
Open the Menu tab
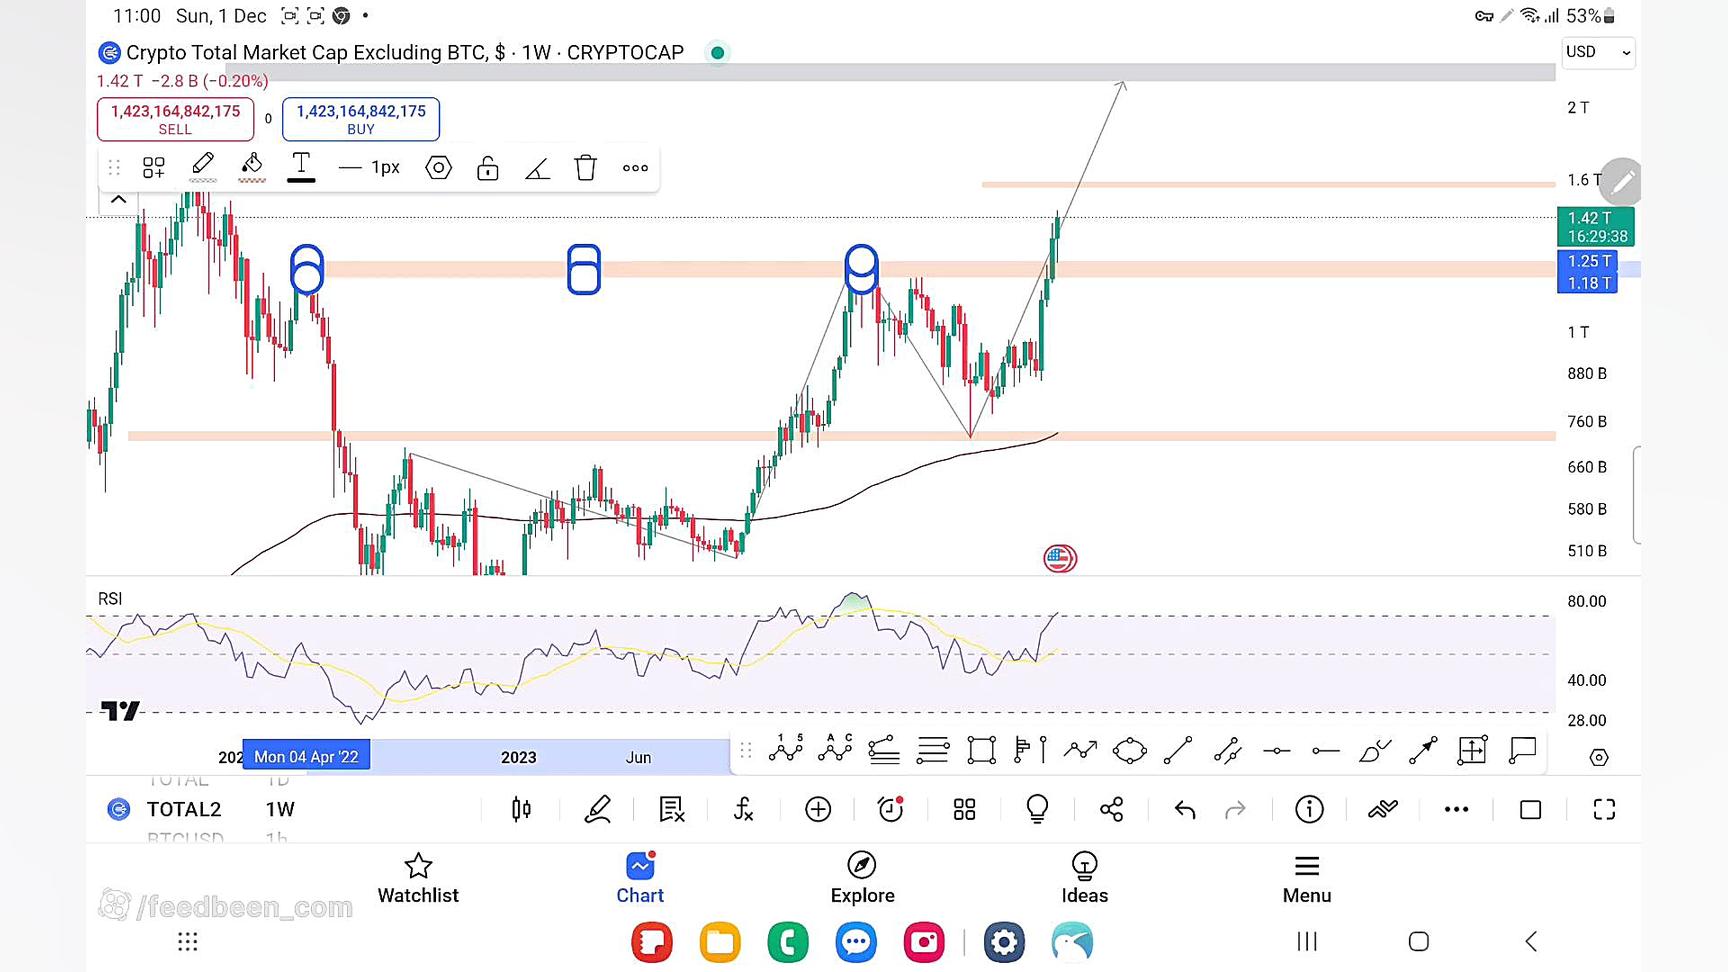click(x=1306, y=879)
